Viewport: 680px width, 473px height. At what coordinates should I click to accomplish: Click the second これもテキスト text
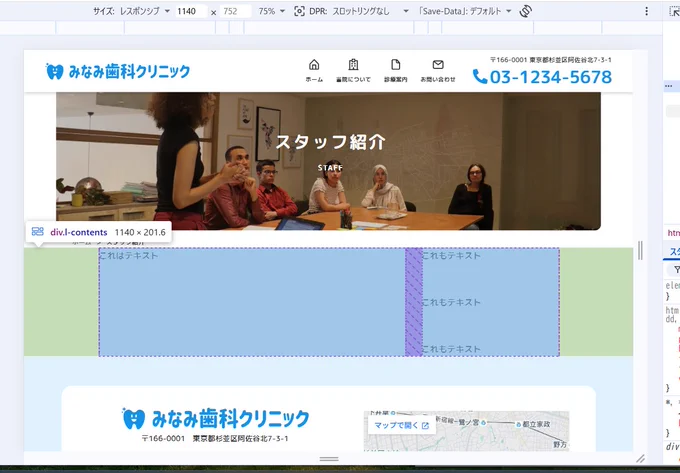(451, 302)
